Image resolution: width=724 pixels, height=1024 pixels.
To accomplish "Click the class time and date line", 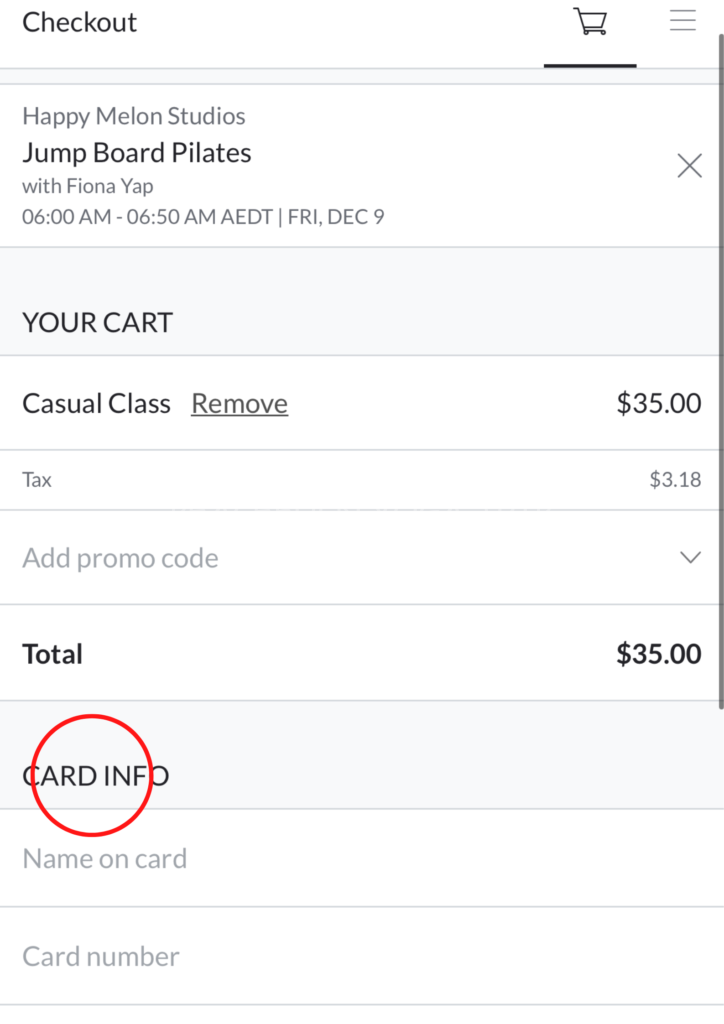I will 203,216.
